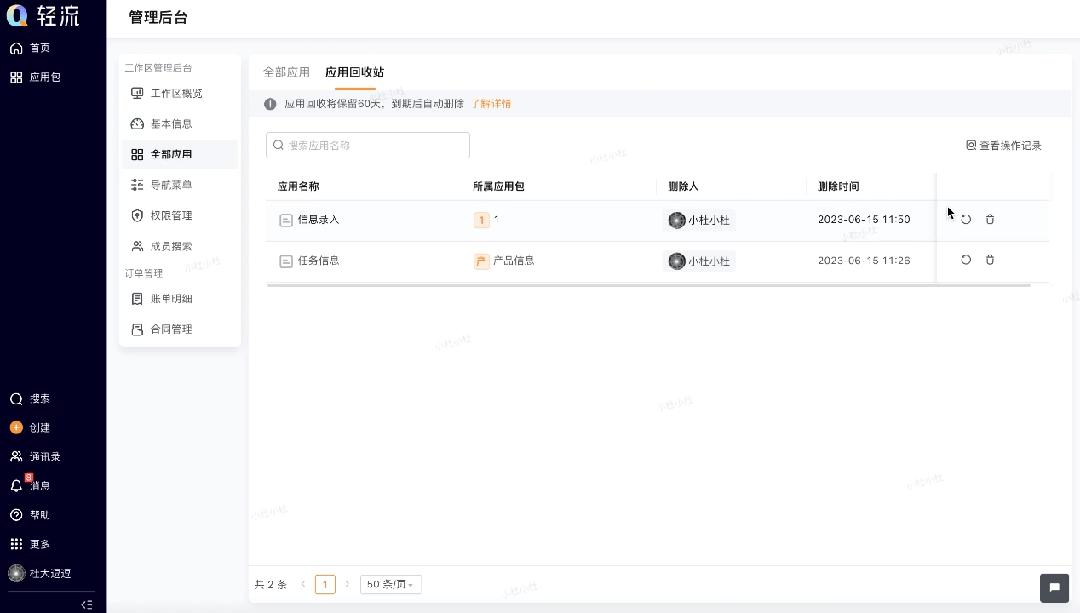1080x613 pixels.
Task: Restore the 信息录入 app from recycle bin
Action: point(965,219)
